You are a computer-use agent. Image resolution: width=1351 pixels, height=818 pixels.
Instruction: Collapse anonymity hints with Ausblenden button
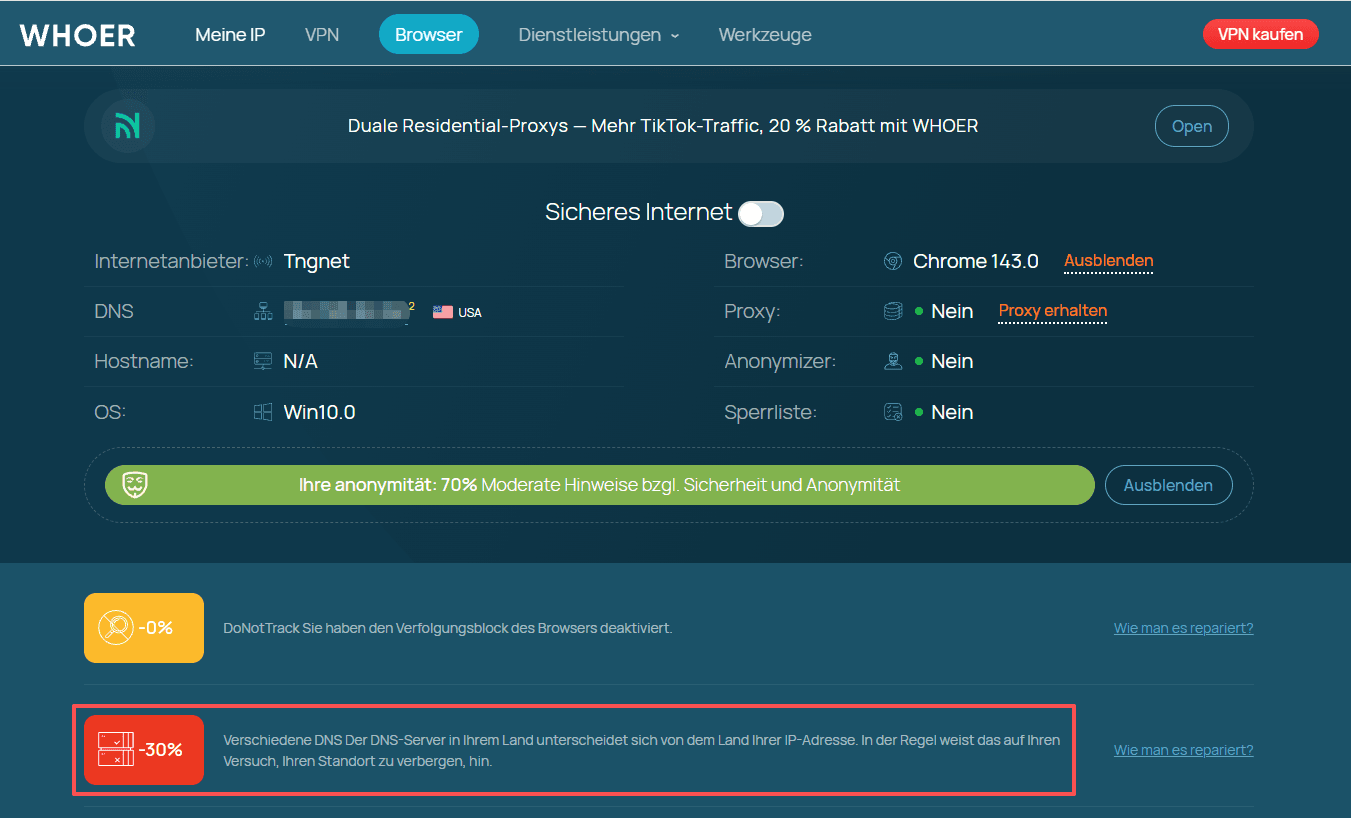click(x=1168, y=485)
